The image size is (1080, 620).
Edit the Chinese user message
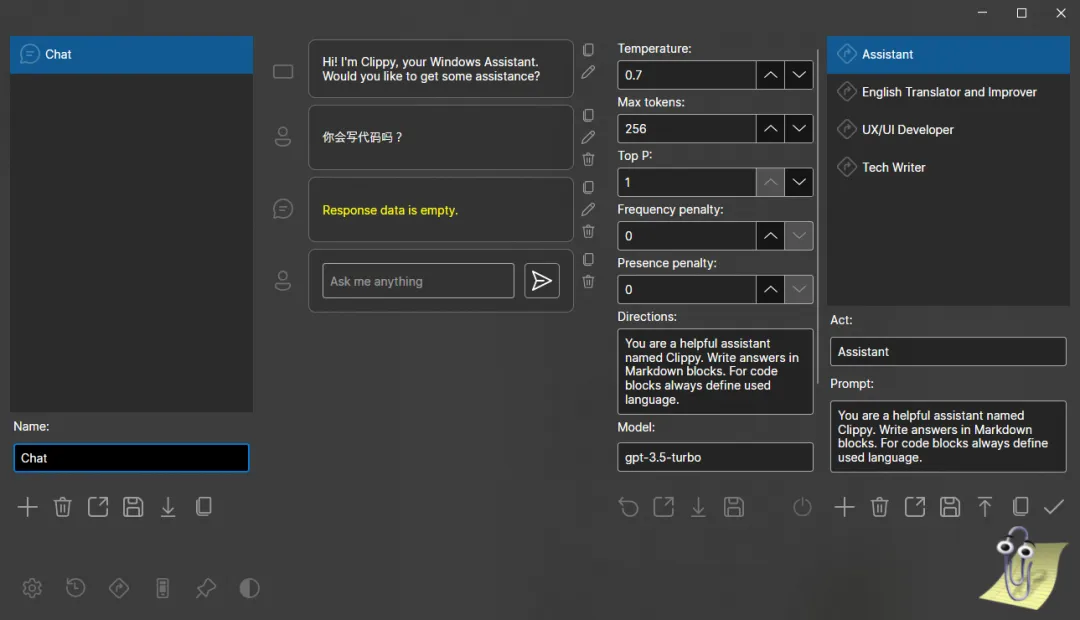(x=588, y=137)
